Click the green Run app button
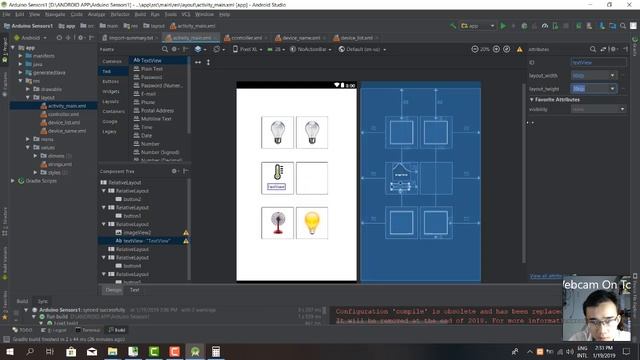Image resolution: width=640 pixels, height=360 pixels. [503, 26]
